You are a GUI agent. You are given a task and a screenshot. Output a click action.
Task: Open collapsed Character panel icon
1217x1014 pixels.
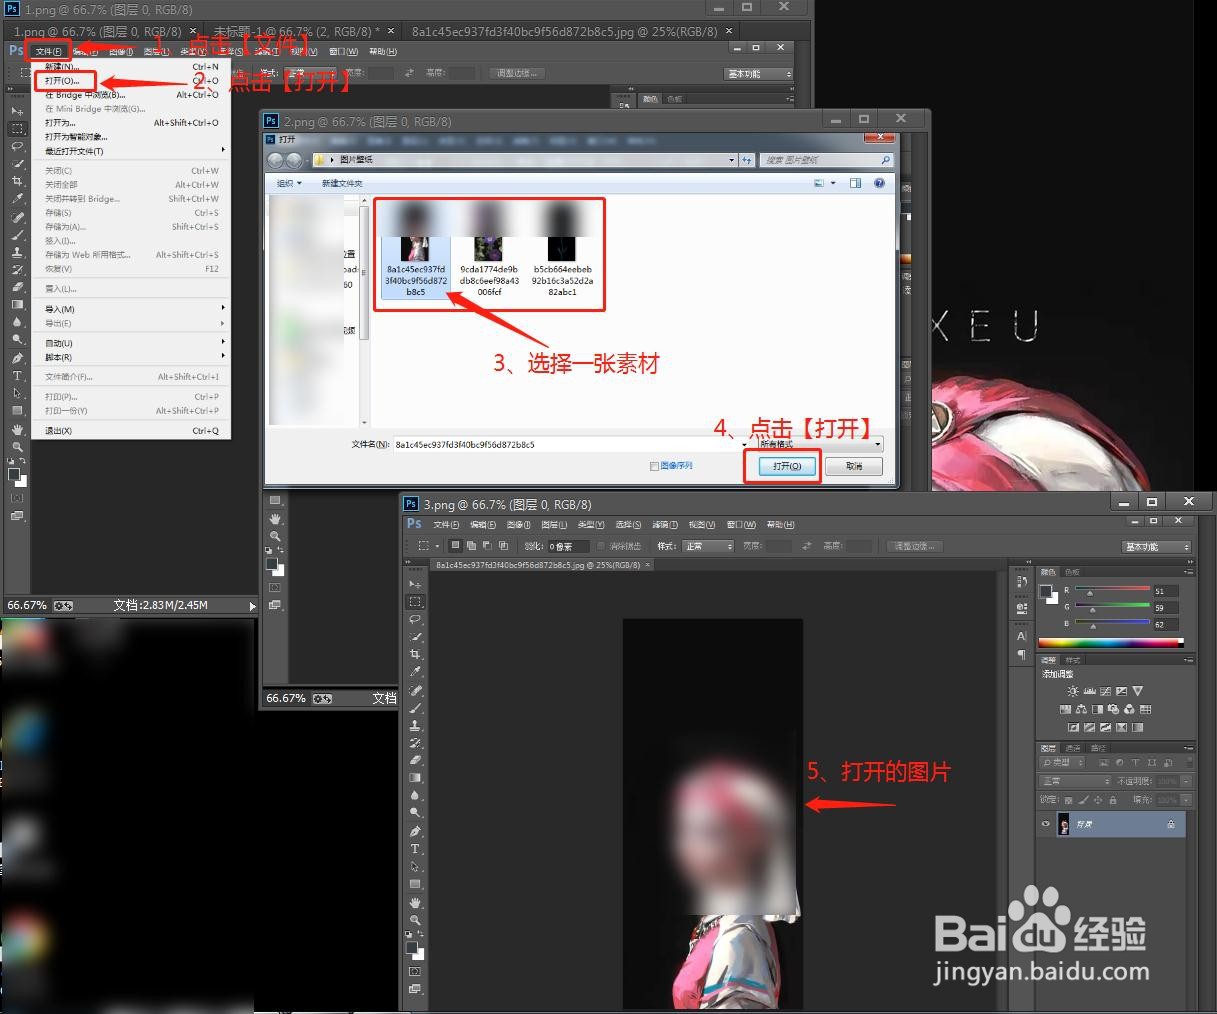click(x=1021, y=636)
